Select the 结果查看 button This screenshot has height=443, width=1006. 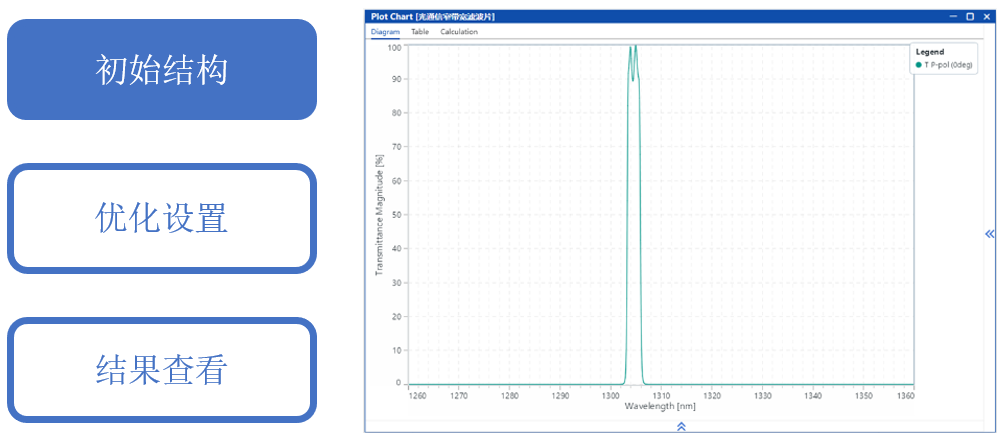click(x=162, y=370)
